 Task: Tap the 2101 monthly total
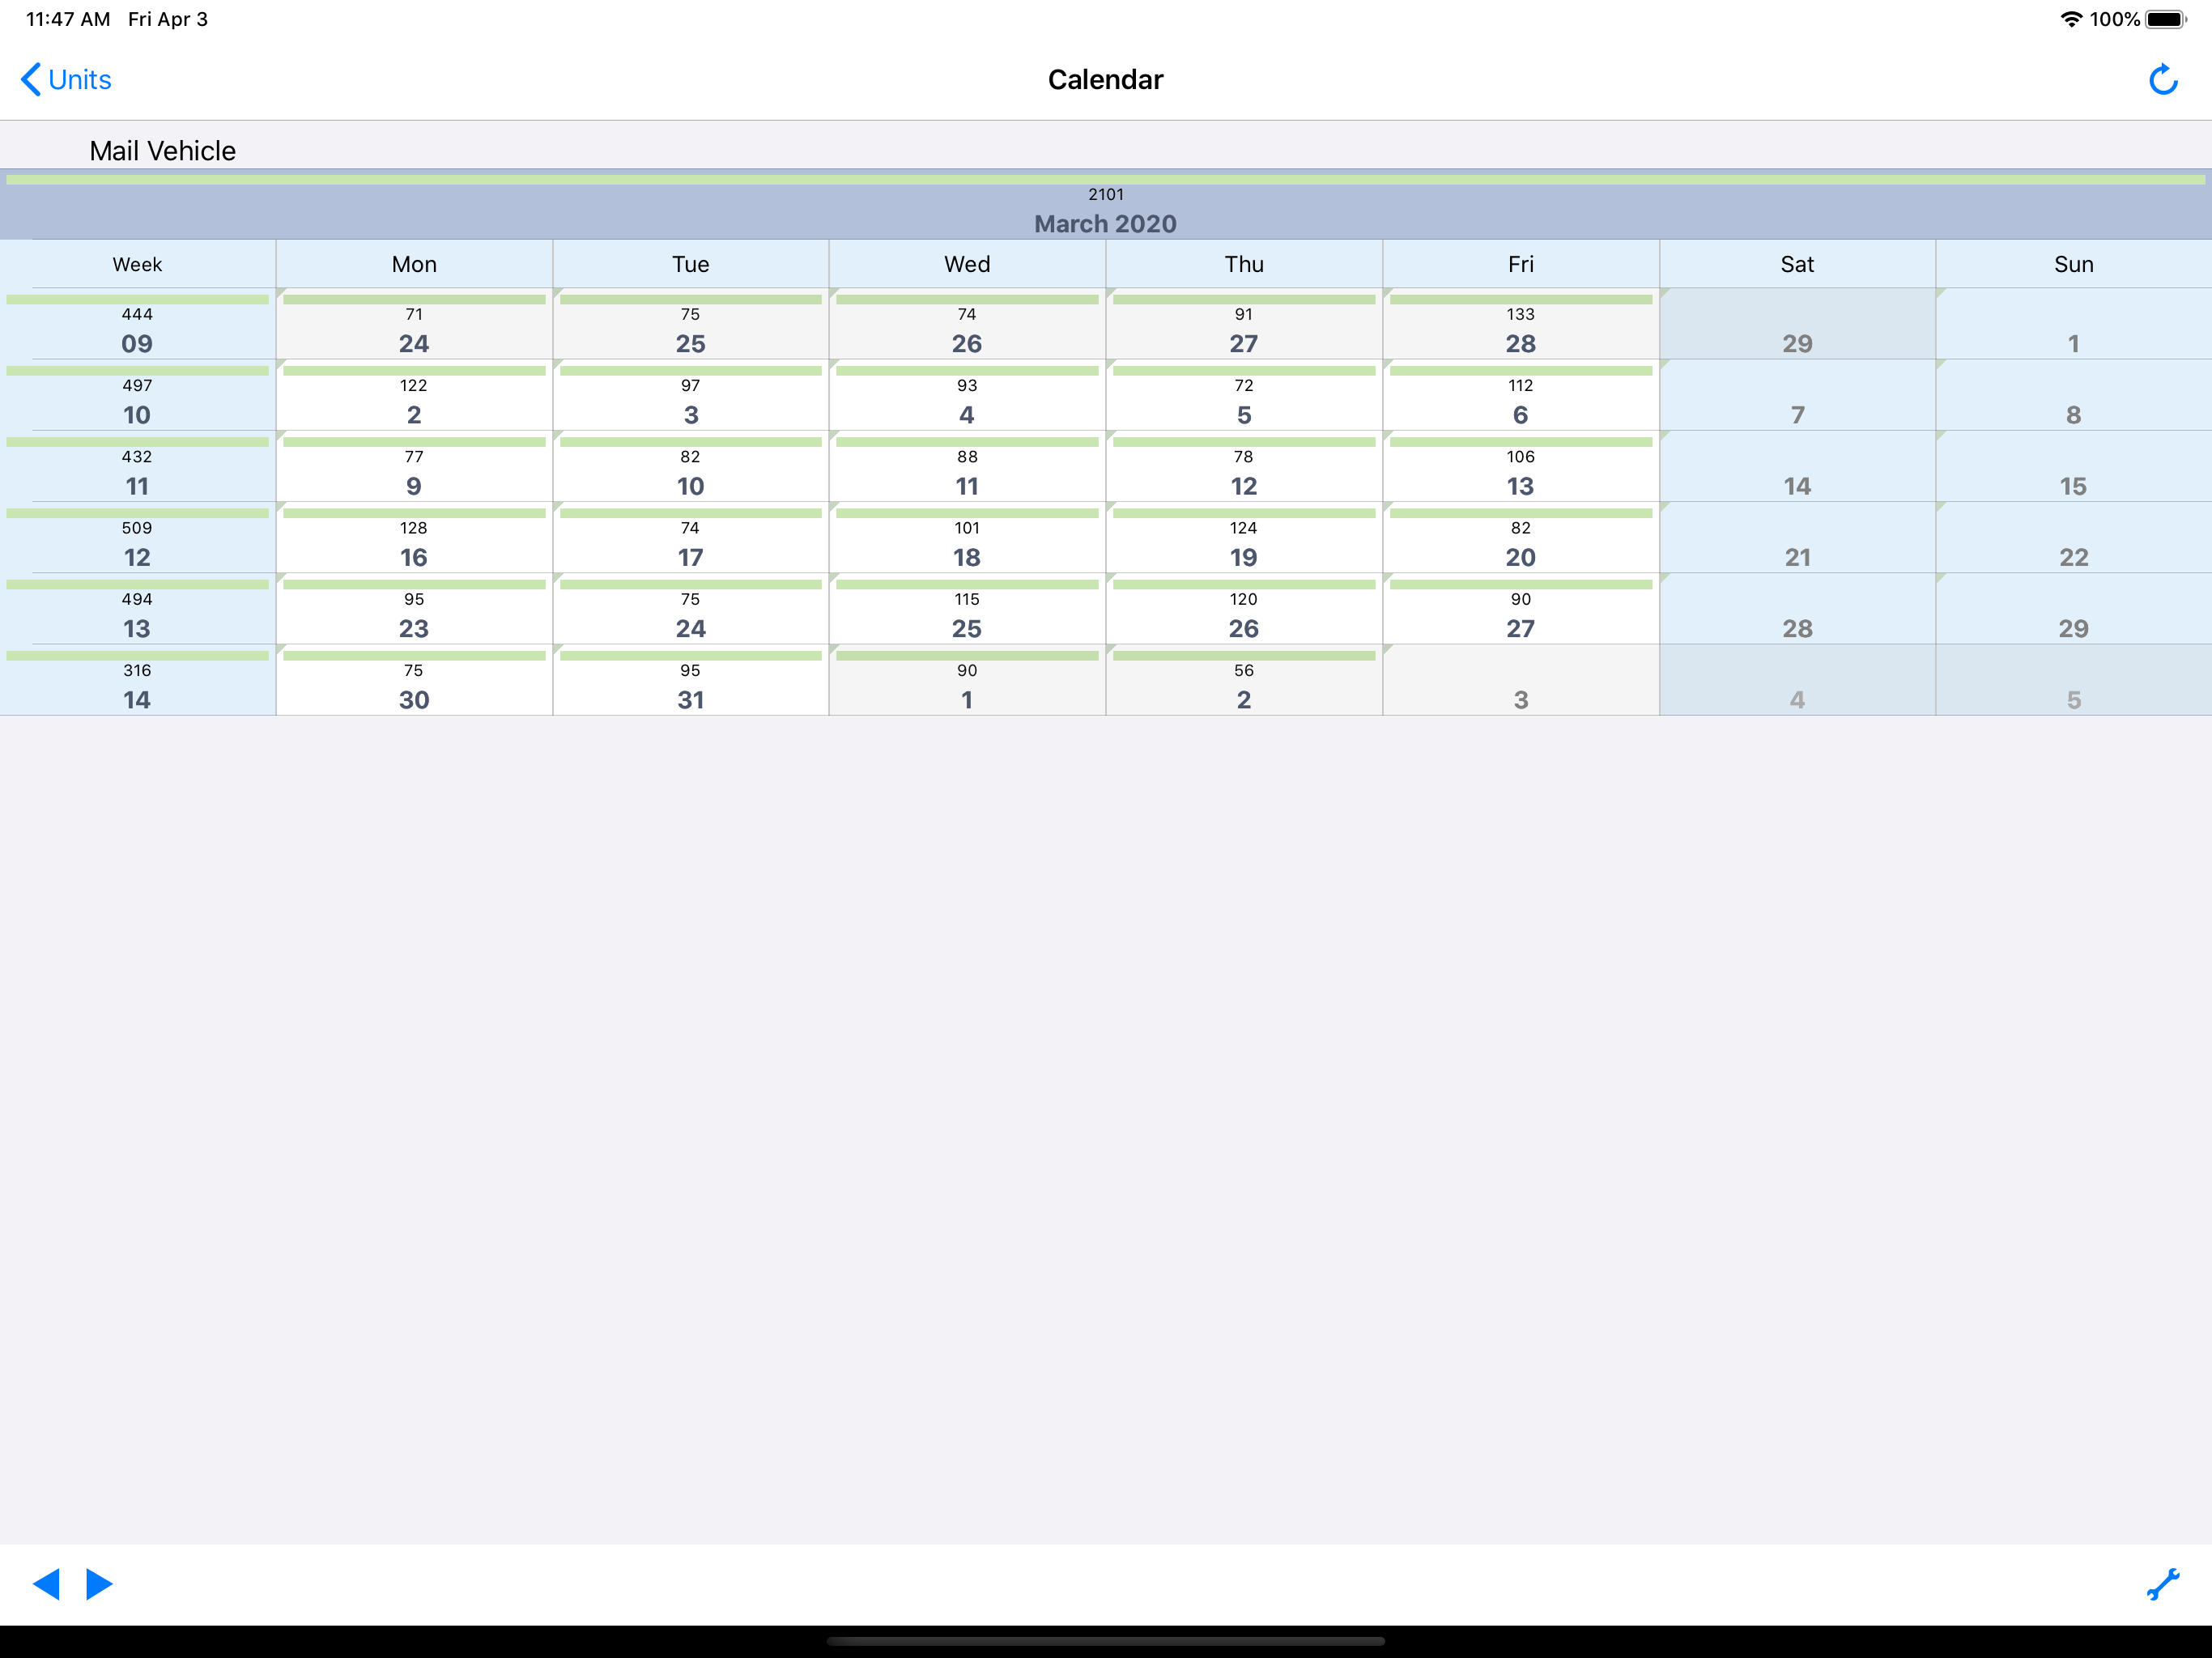tap(1106, 194)
